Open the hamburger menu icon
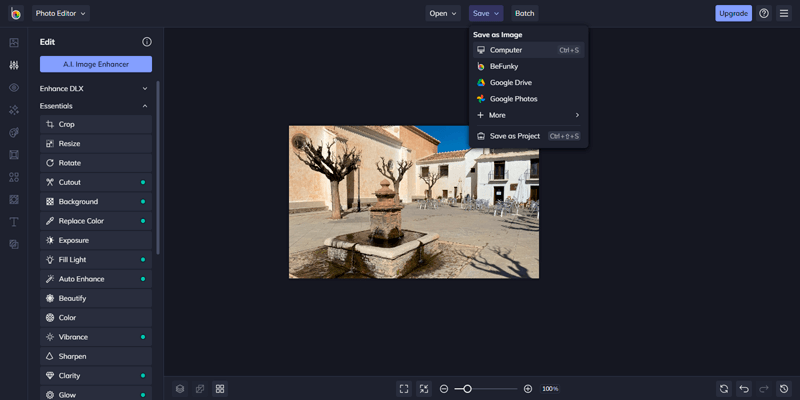Viewport: 800px width, 400px height. pyautogui.click(x=784, y=13)
